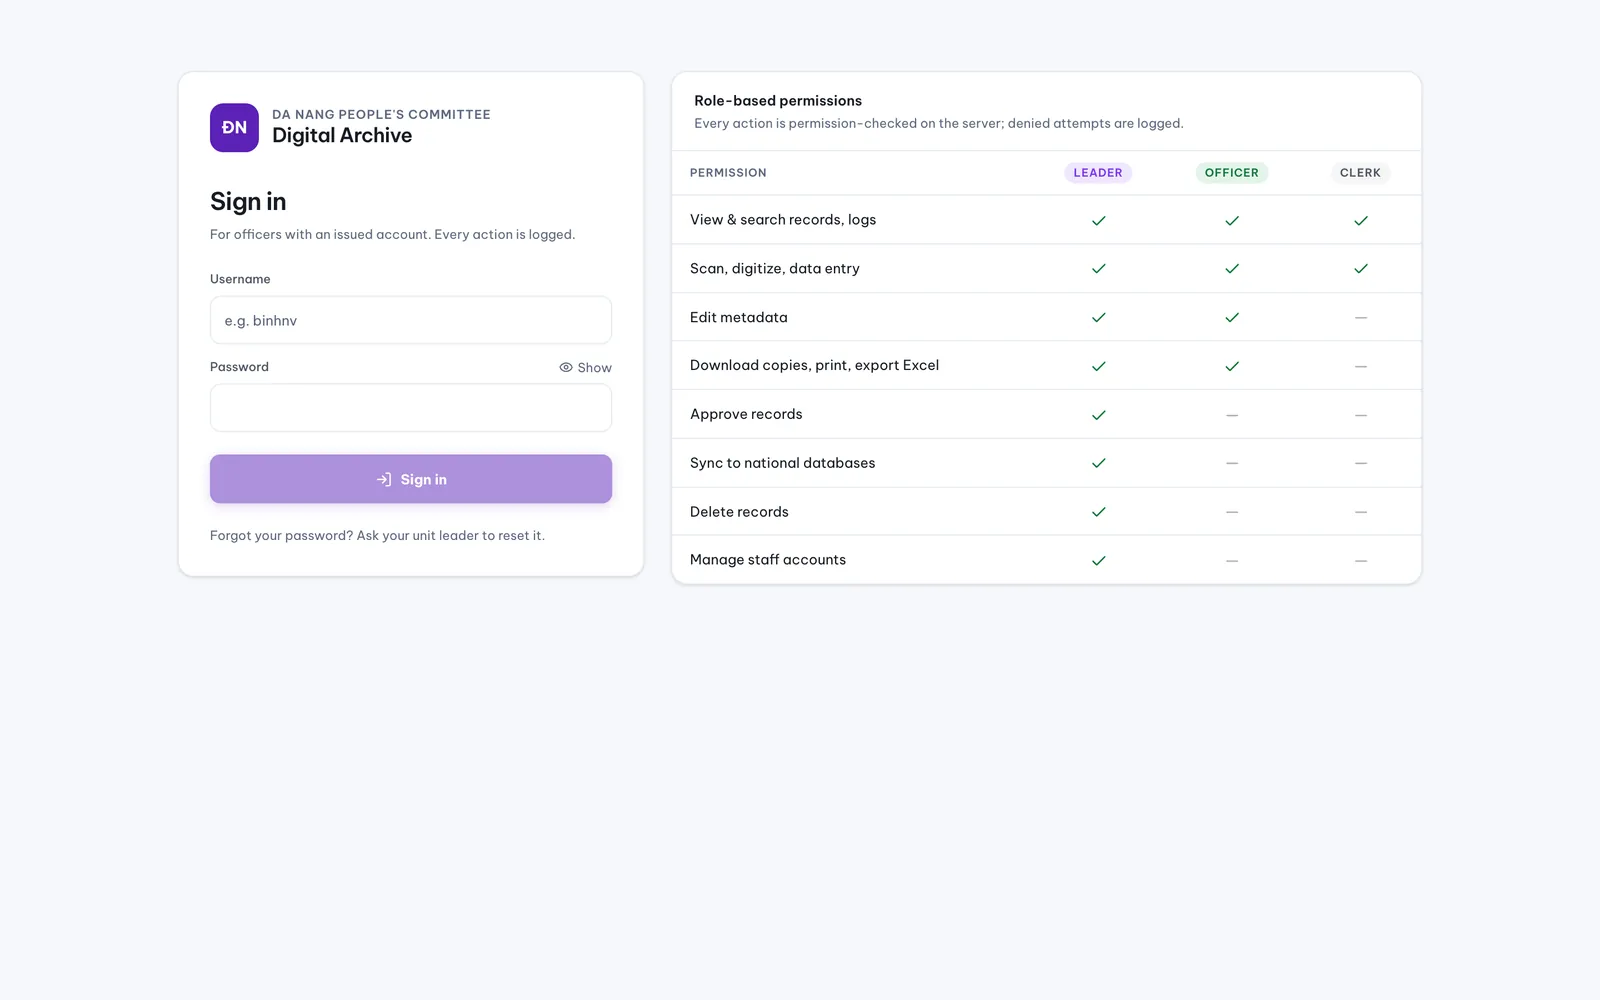
Task: Click 'Sync to national databases' row label
Action: point(782,463)
